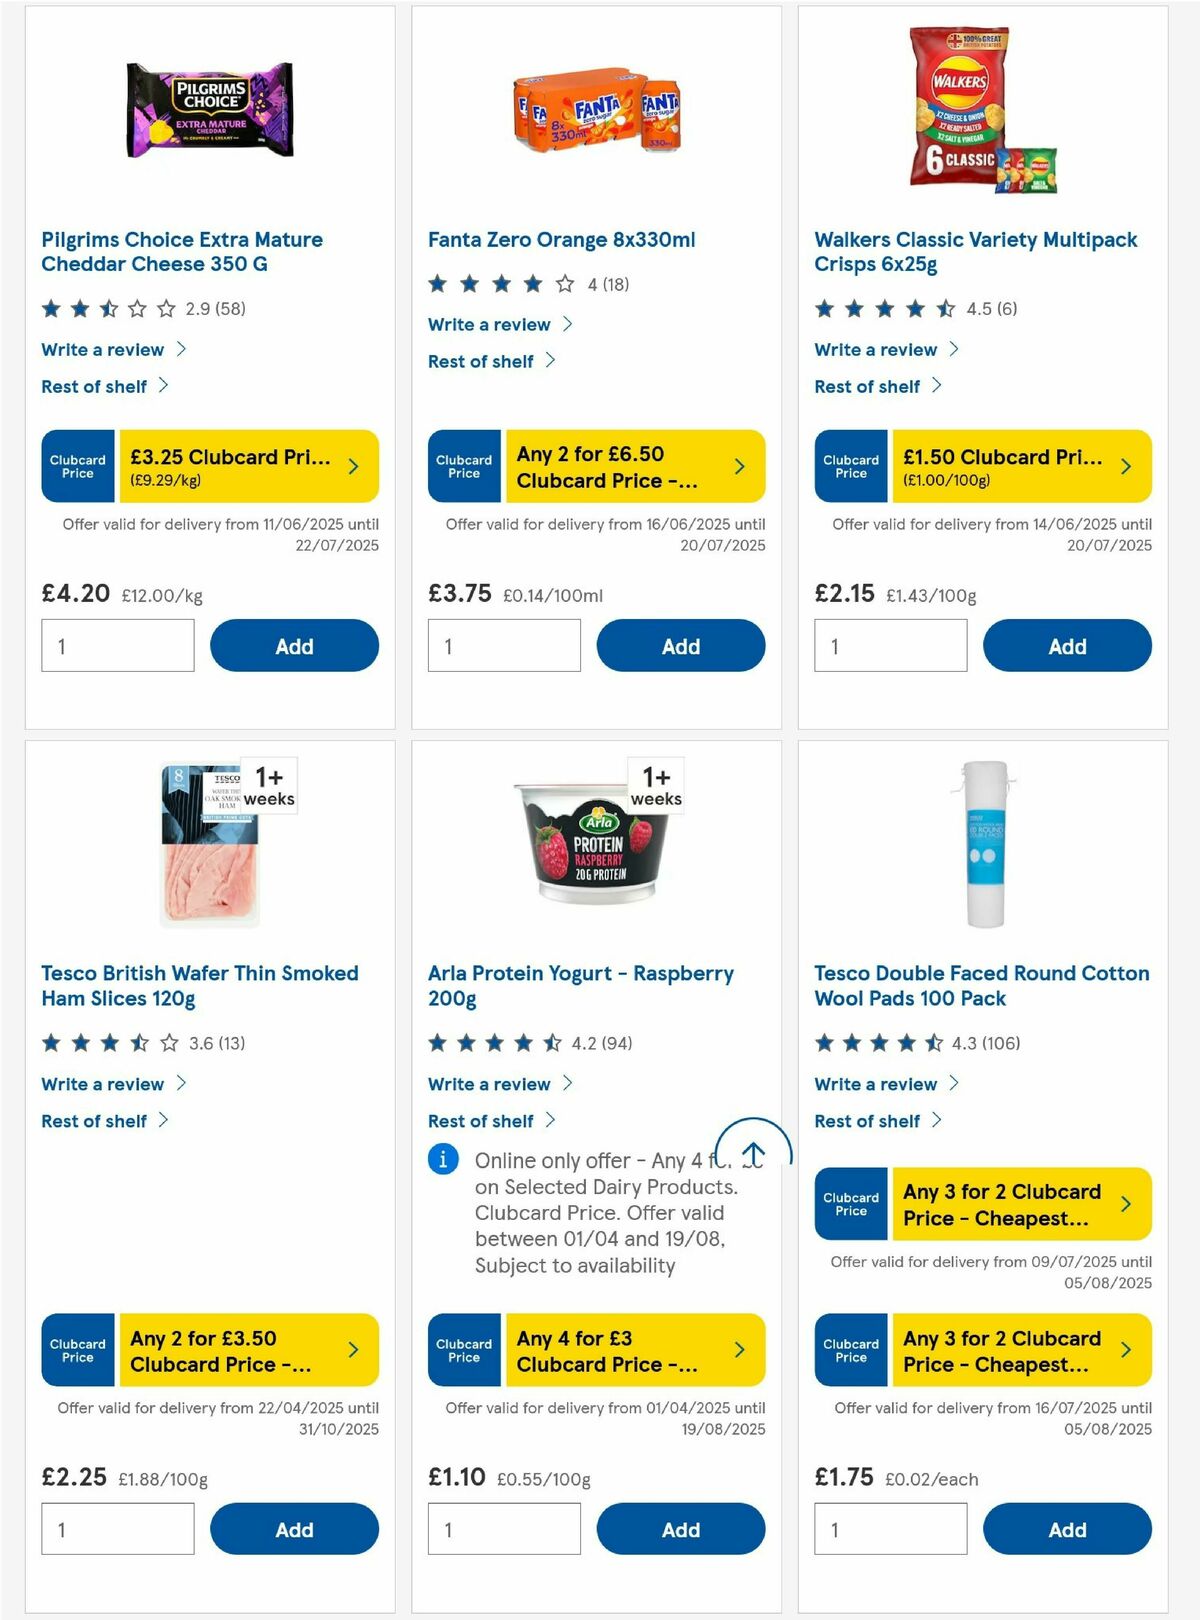Click the Pilgrims Choice product image
This screenshot has width=1200, height=1620.
210,110
